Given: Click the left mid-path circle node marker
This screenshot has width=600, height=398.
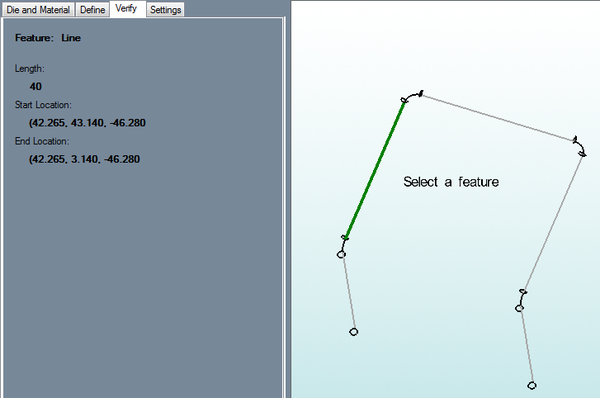Looking at the screenshot, I should coord(341,254).
